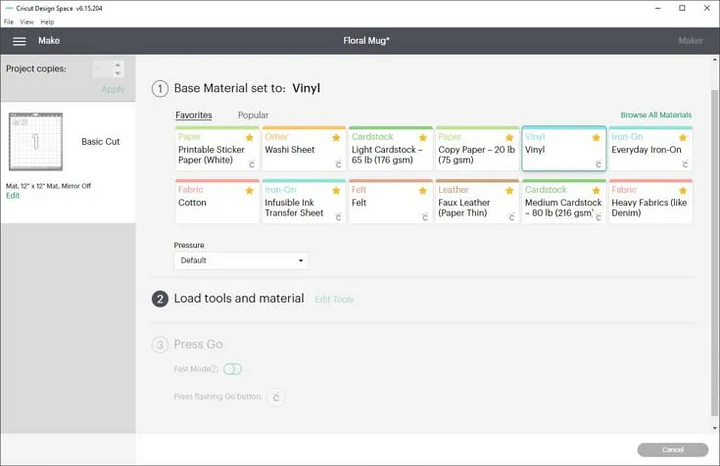Screen dimensions: 720x466
Task: Decrease project copies with down arrow
Action: pos(118,73)
